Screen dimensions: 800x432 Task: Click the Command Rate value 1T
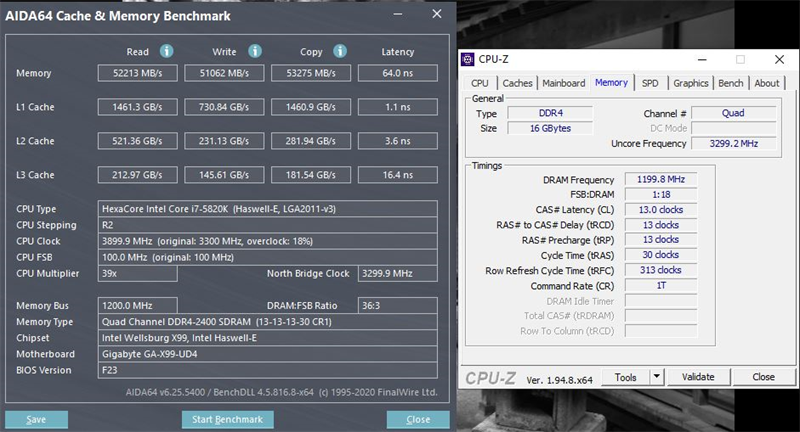661,286
